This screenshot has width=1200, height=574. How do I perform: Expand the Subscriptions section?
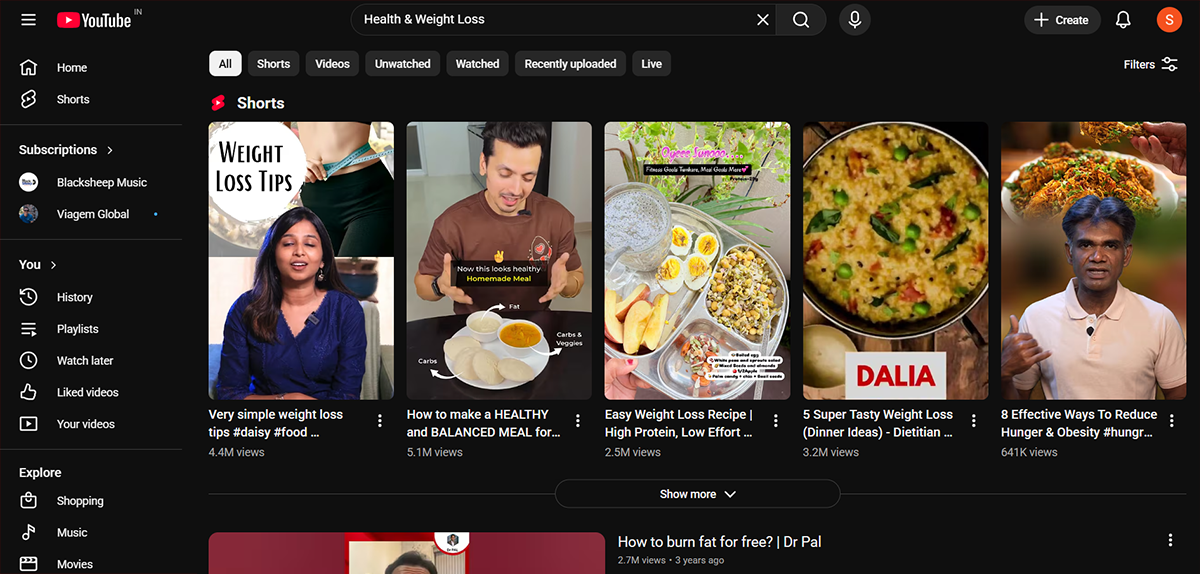click(66, 150)
